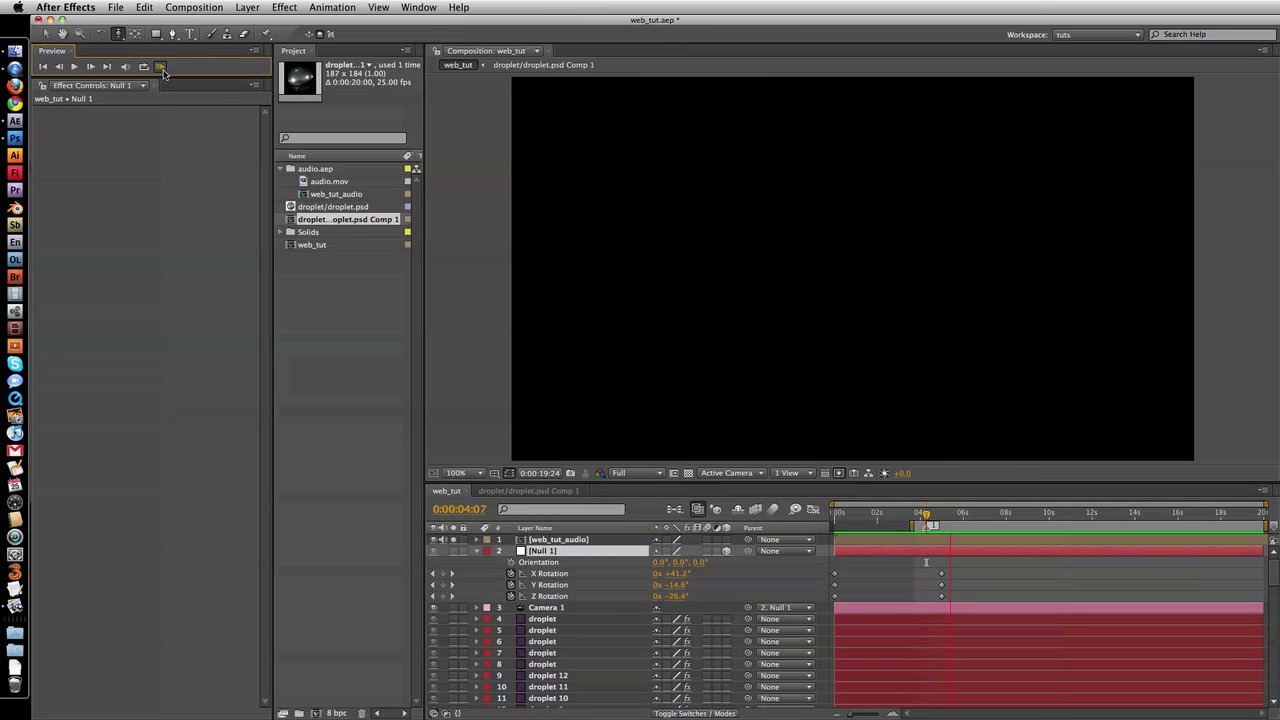
Task: Open the composition flowchart icon in viewer
Action: coord(868,473)
